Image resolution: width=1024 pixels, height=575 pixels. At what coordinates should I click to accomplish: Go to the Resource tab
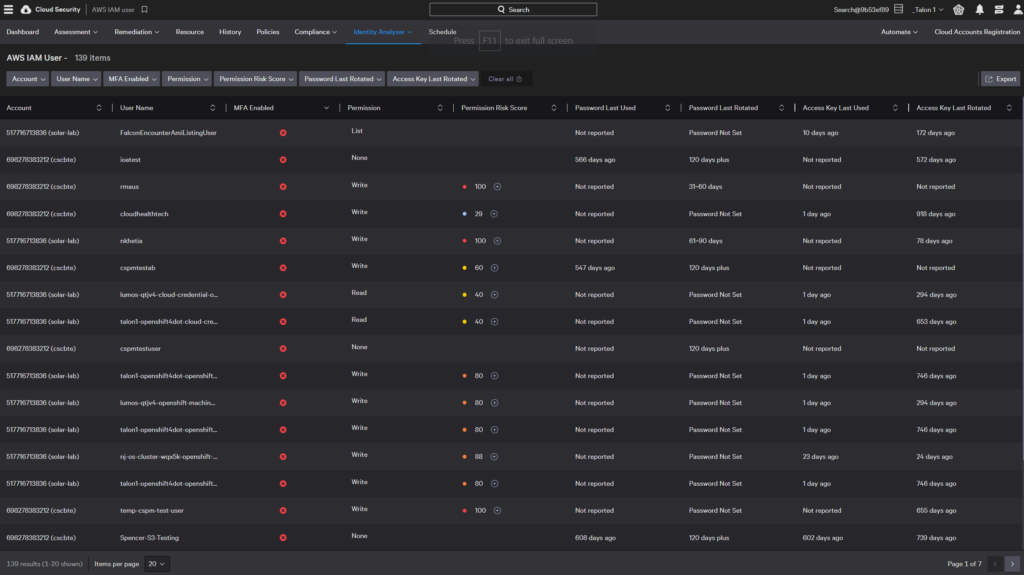(x=189, y=32)
